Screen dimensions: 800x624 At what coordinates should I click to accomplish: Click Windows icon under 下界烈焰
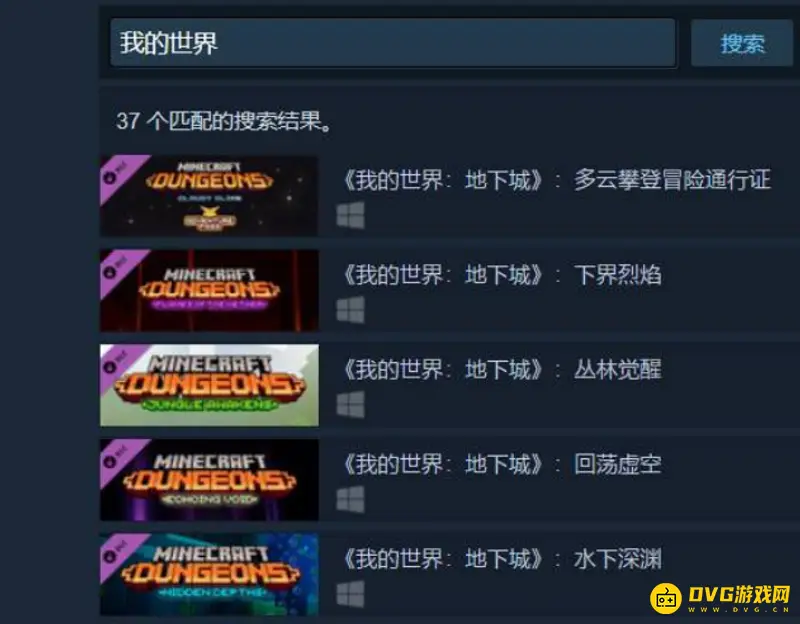pos(351,310)
